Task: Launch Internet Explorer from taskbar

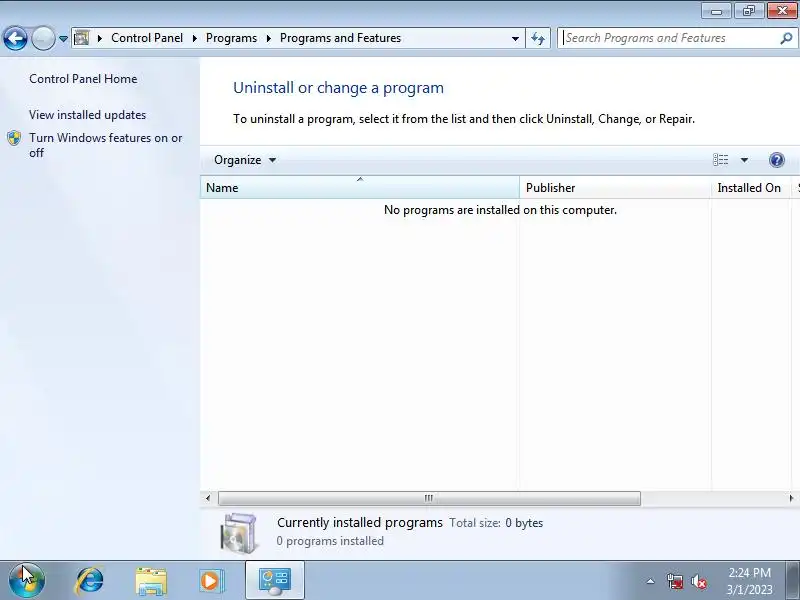Action: pos(90,581)
